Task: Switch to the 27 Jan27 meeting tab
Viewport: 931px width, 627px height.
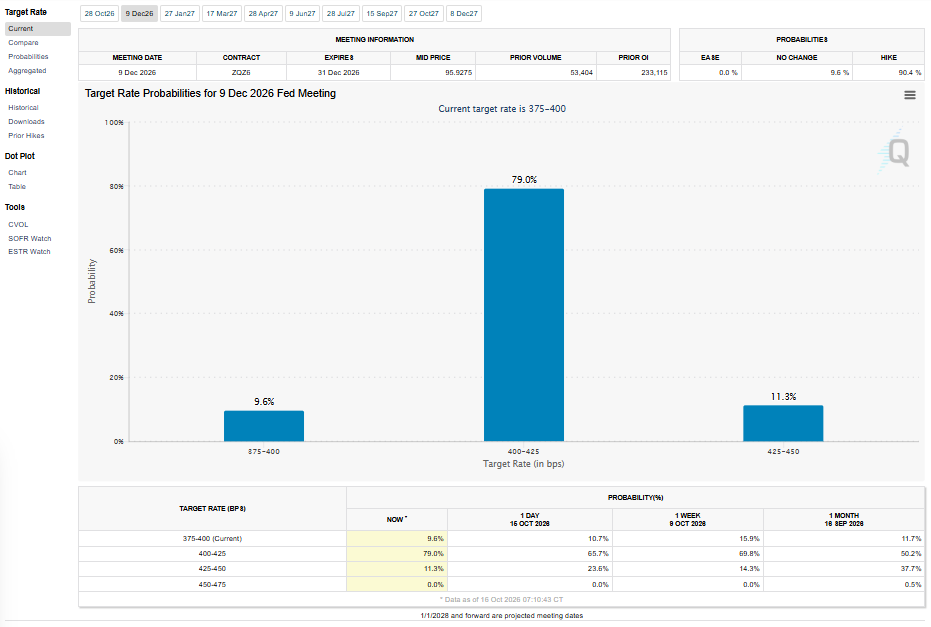Action: [180, 14]
